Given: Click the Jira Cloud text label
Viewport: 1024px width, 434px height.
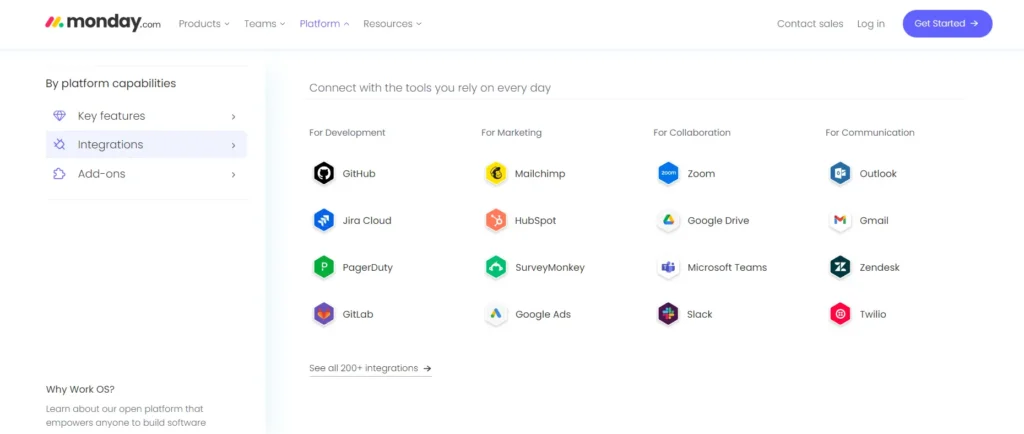Looking at the screenshot, I should click(x=367, y=221).
